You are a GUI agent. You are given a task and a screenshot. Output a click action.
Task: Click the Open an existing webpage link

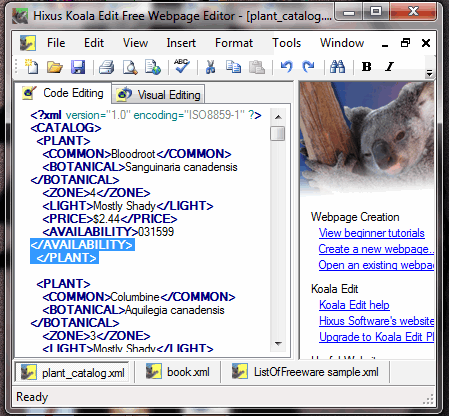click(x=376, y=265)
